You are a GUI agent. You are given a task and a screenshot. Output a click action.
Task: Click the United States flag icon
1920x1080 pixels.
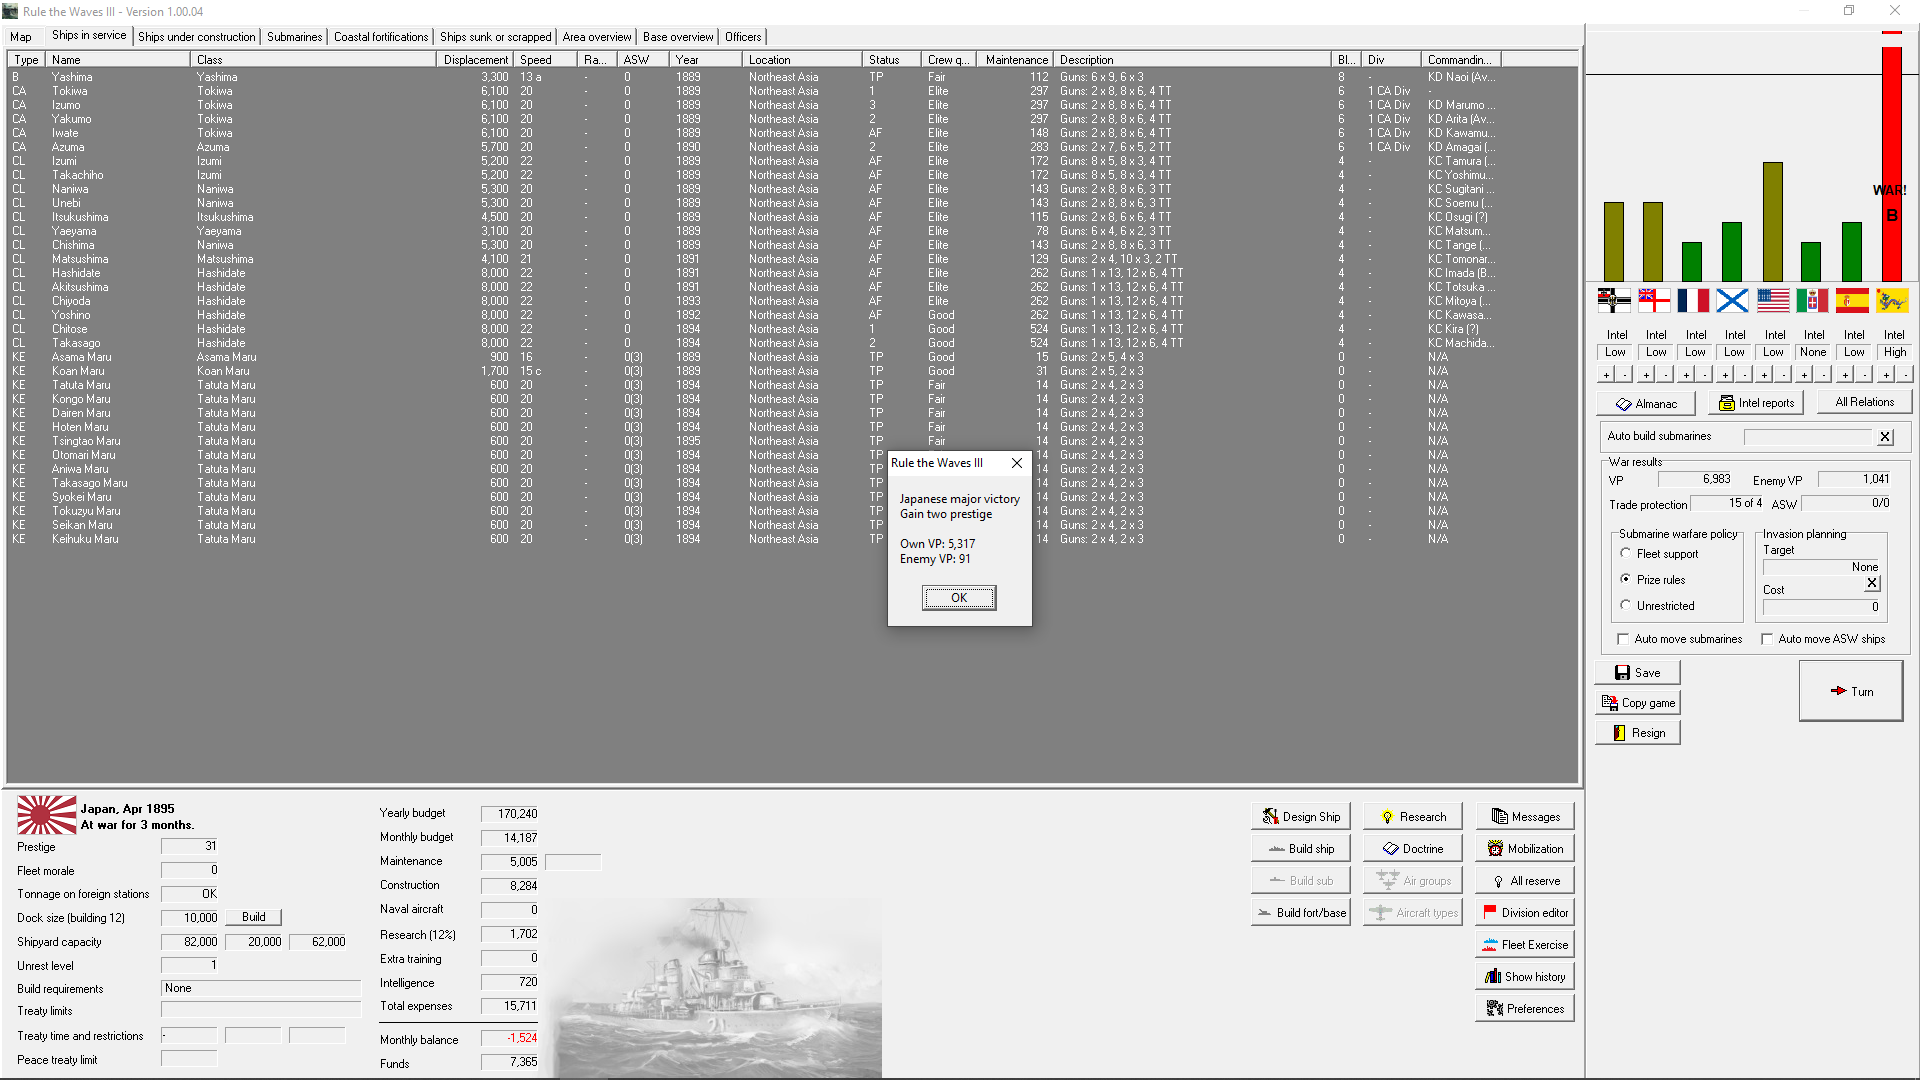(1772, 300)
